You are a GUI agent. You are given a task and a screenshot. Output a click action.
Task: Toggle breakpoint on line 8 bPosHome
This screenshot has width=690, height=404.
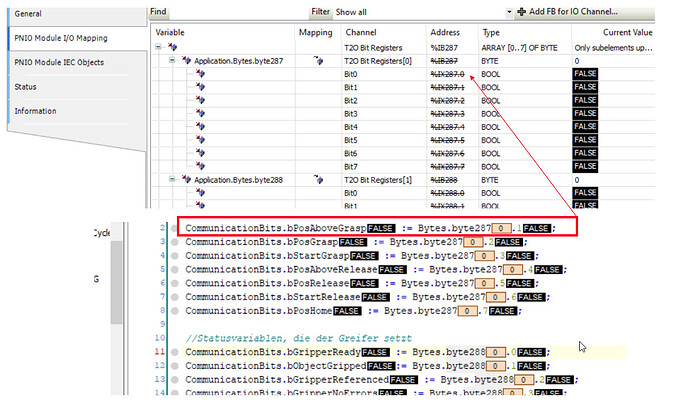[175, 311]
